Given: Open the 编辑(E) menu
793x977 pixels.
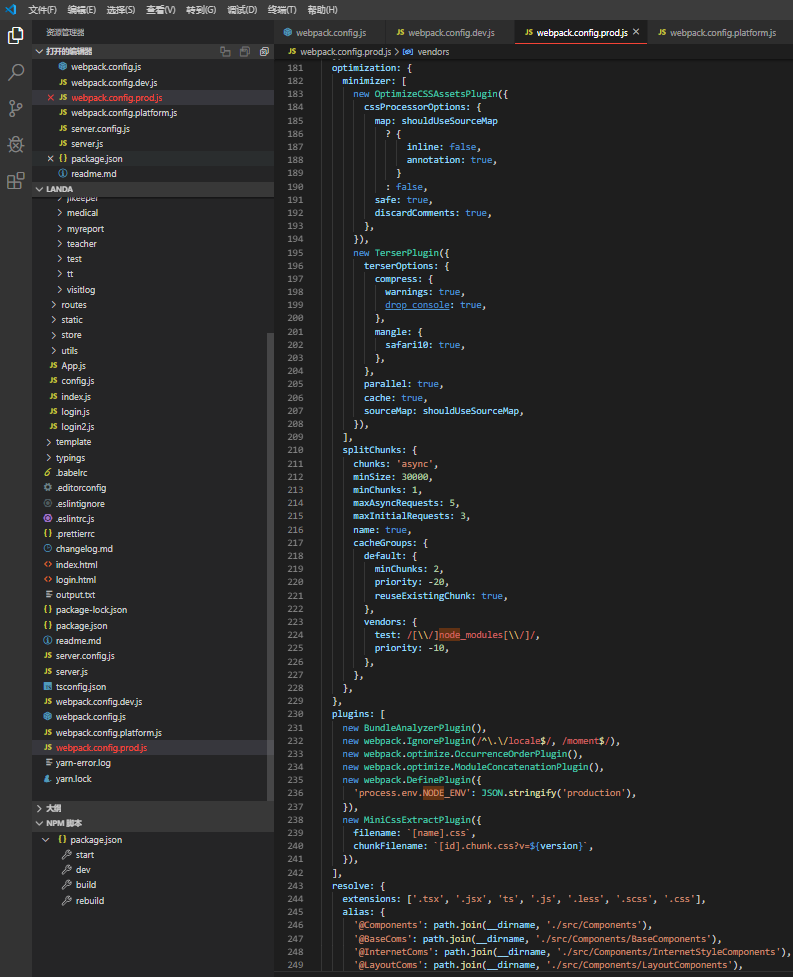Looking at the screenshot, I should coord(82,9).
